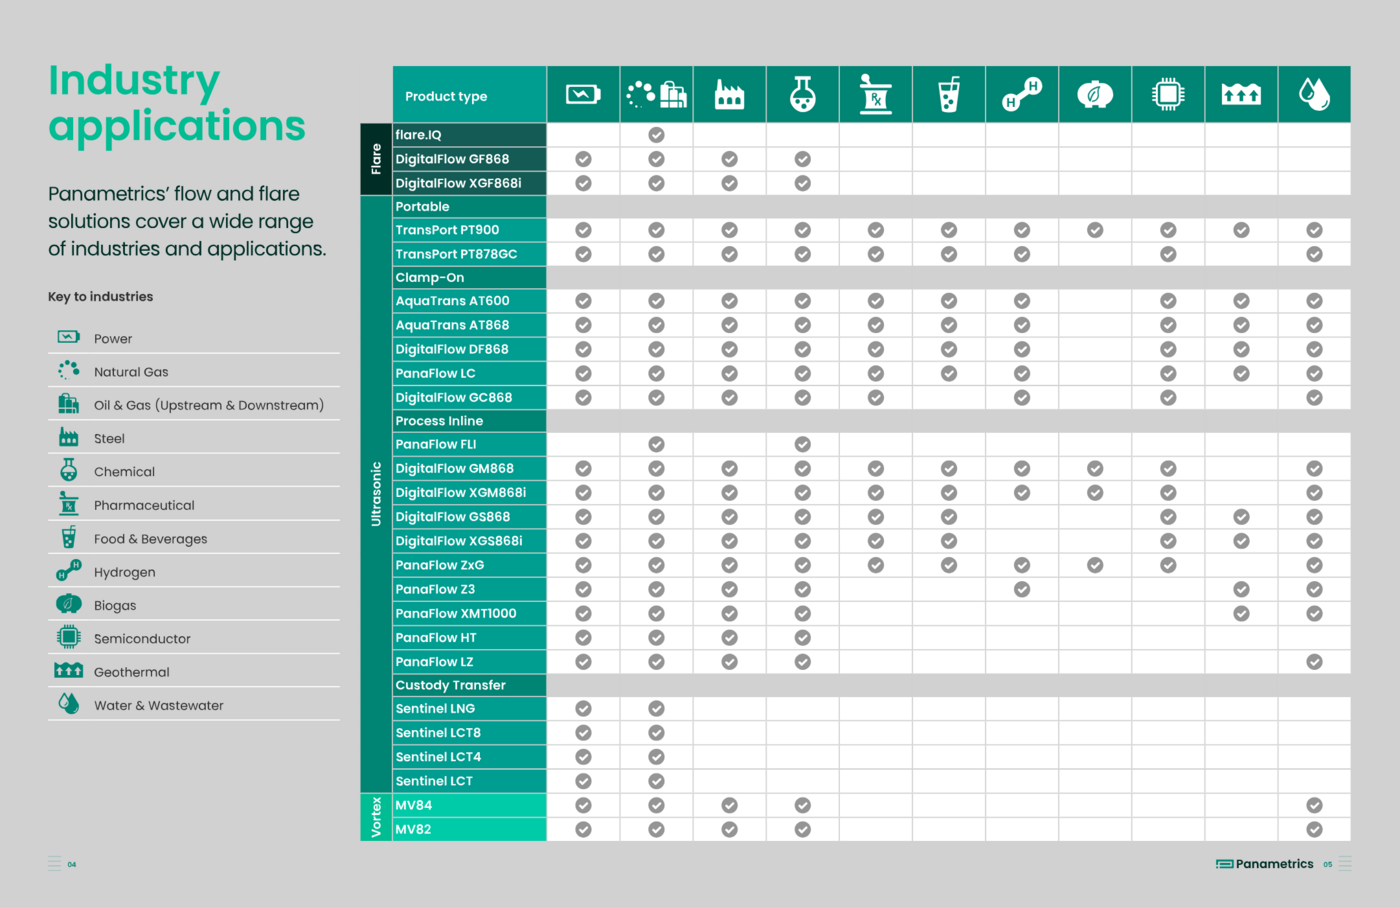Click the Biogas icon in the industries key
The height and width of the screenshot is (907, 1400).
point(68,604)
